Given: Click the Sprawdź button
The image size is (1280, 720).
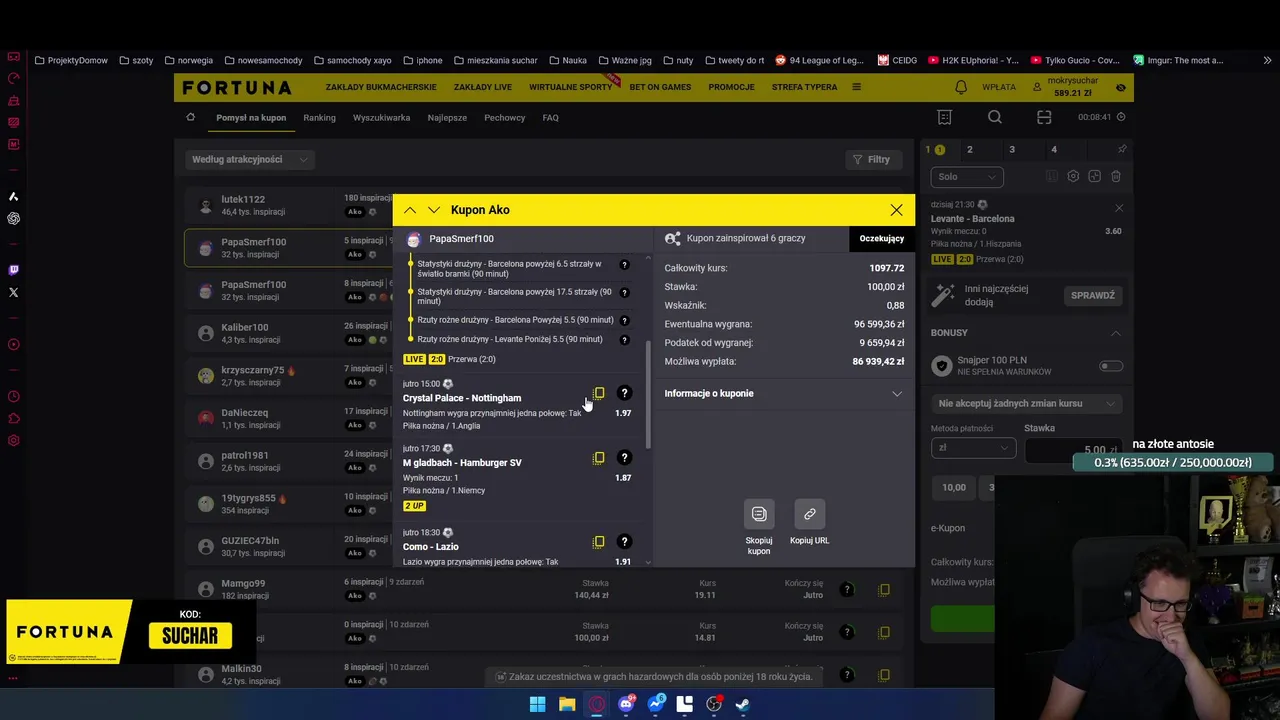Looking at the screenshot, I should (1093, 295).
